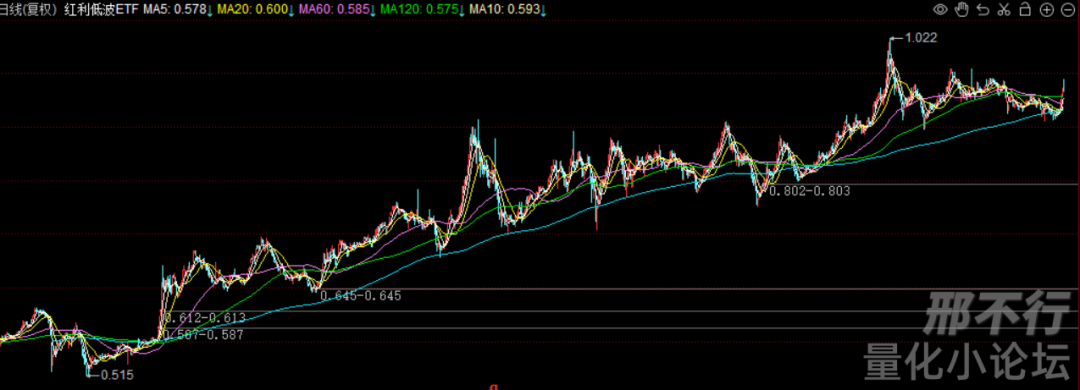Select the scissors cut tool

(1004, 10)
